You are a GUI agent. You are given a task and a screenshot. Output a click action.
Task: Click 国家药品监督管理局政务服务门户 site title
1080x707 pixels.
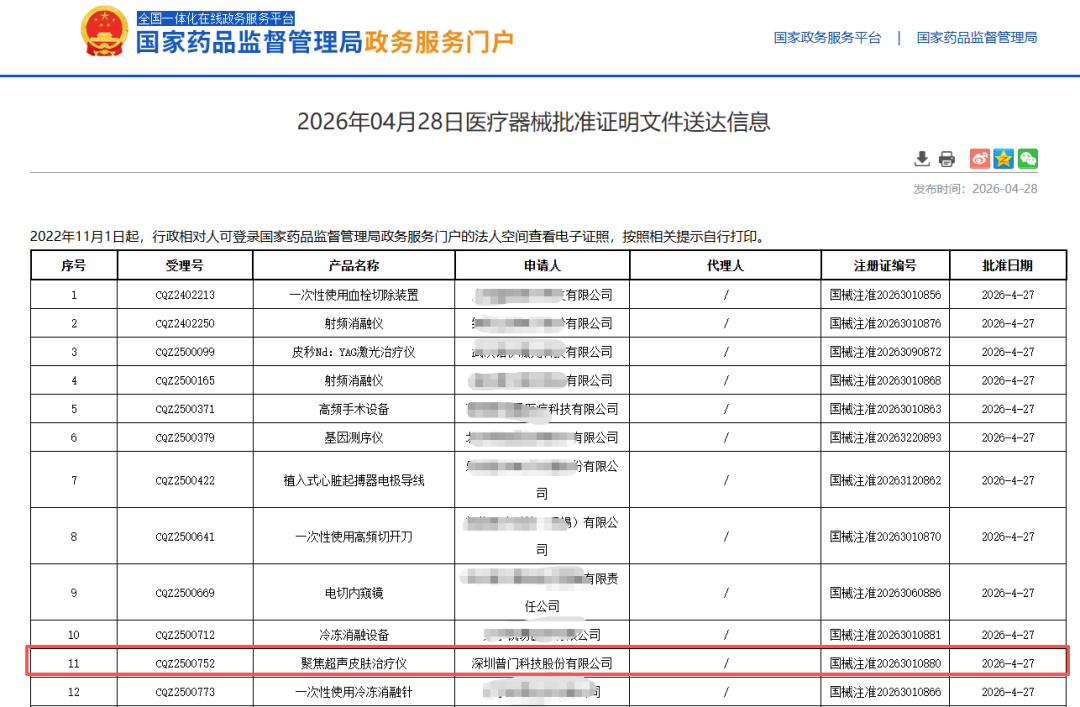pyautogui.click(x=325, y=42)
